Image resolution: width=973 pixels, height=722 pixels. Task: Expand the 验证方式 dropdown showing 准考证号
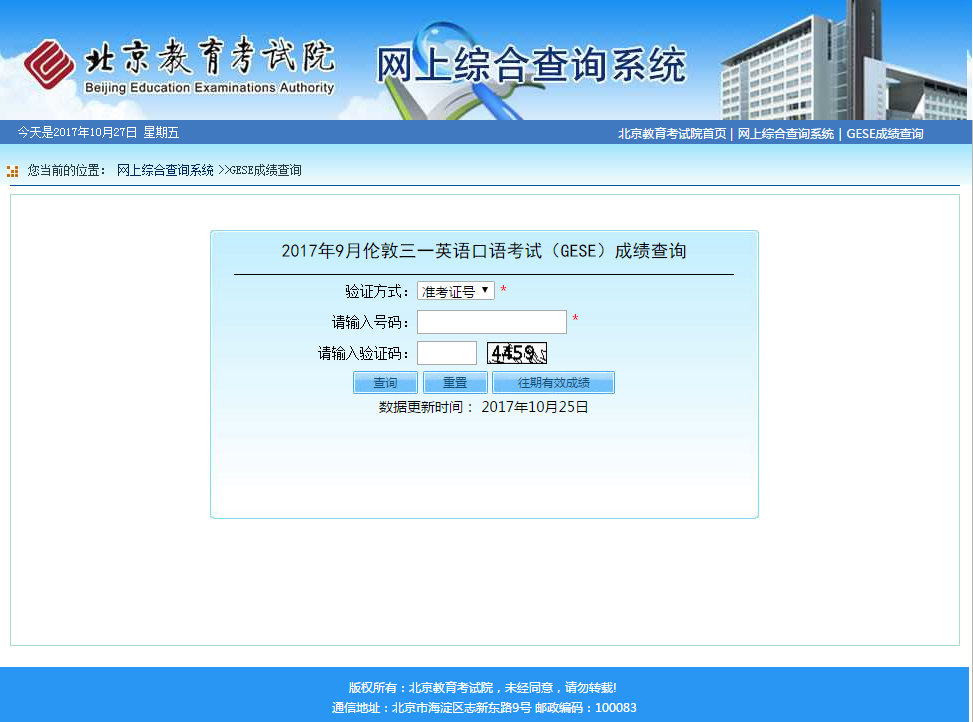coord(456,291)
